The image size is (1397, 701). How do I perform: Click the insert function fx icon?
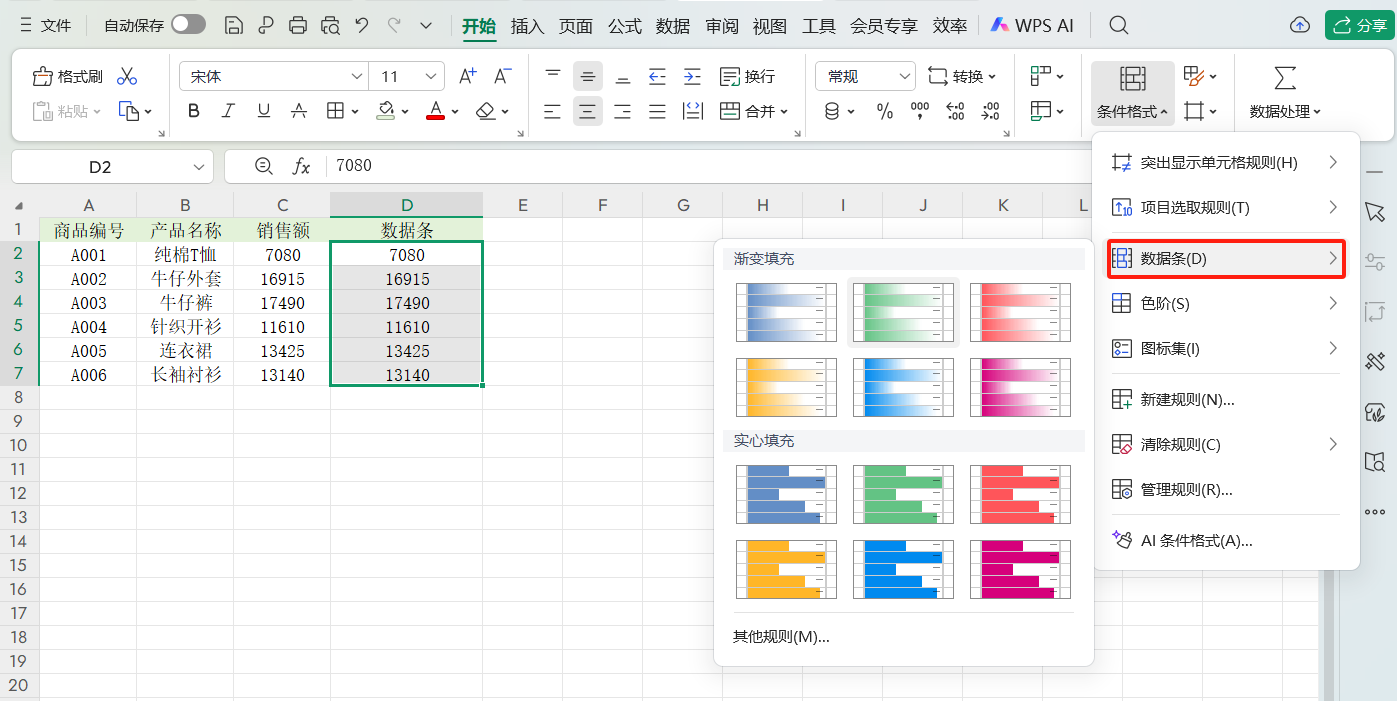[303, 166]
